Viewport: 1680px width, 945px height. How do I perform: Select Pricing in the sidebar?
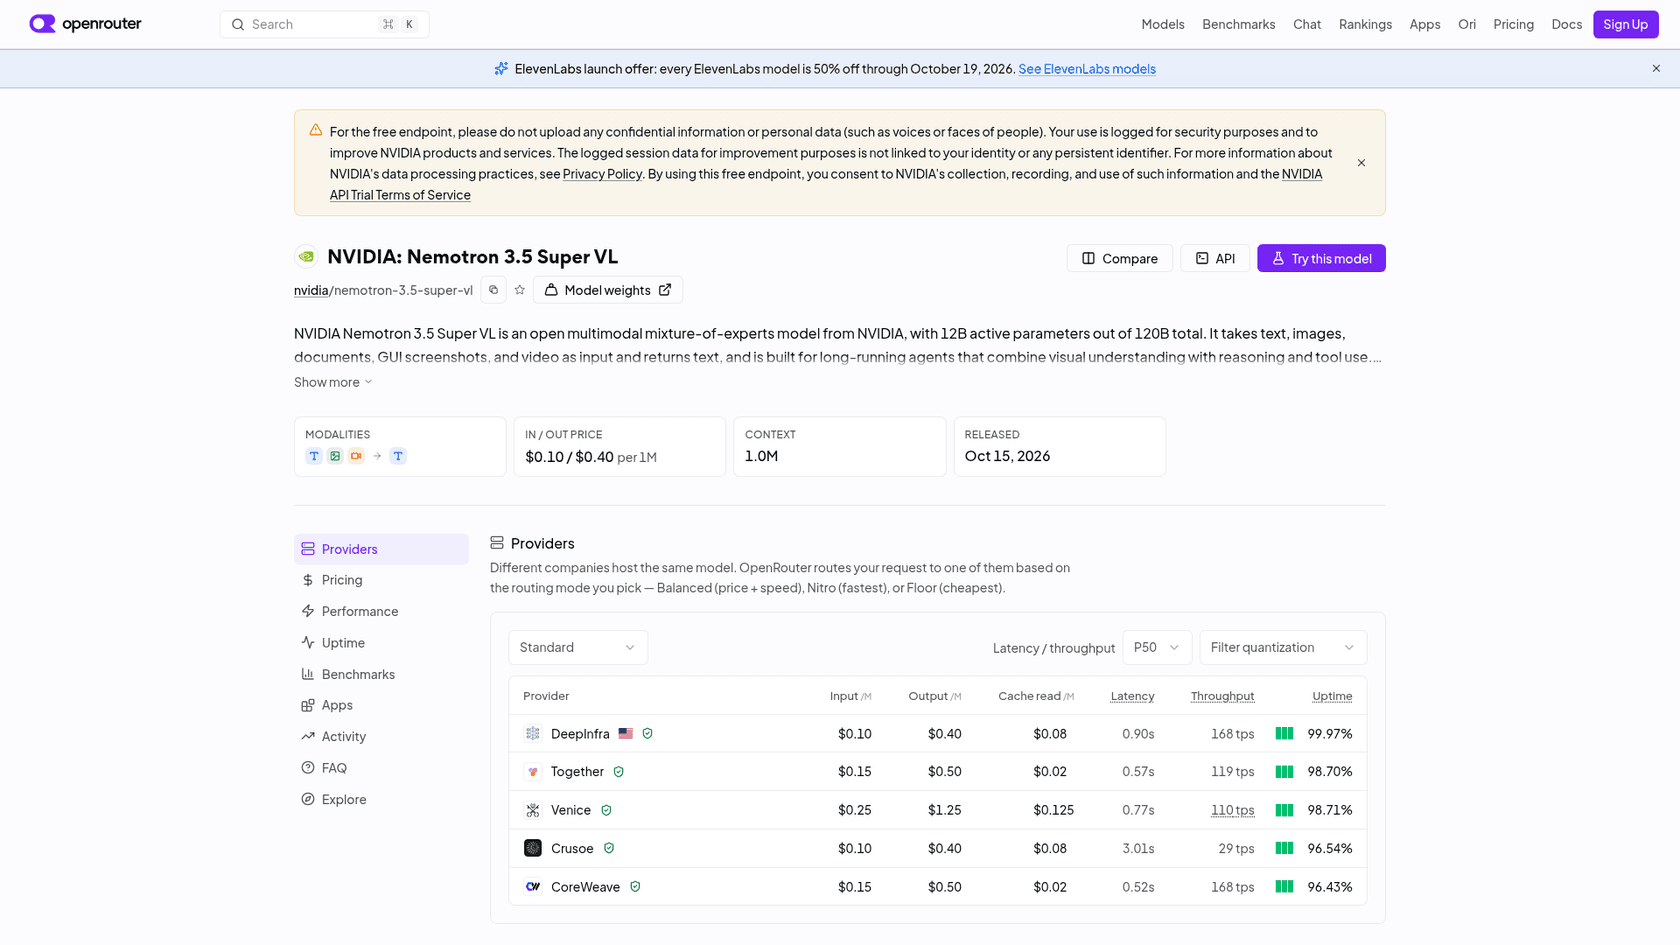tap(381, 580)
